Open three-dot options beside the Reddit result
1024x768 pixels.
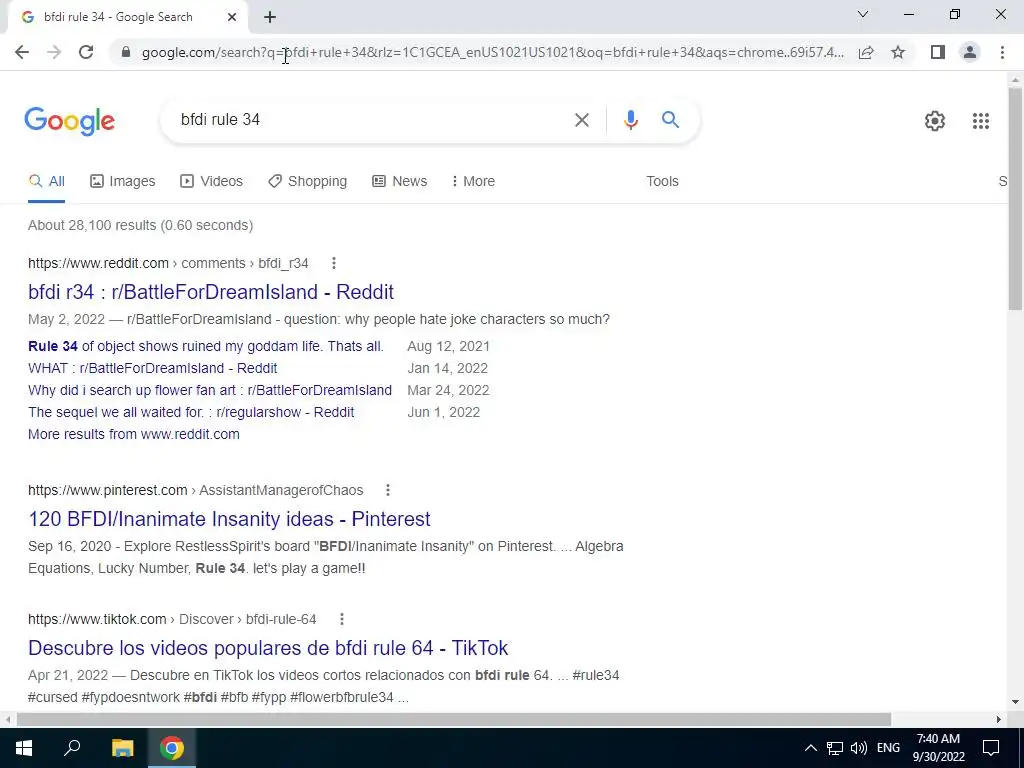[334, 263]
